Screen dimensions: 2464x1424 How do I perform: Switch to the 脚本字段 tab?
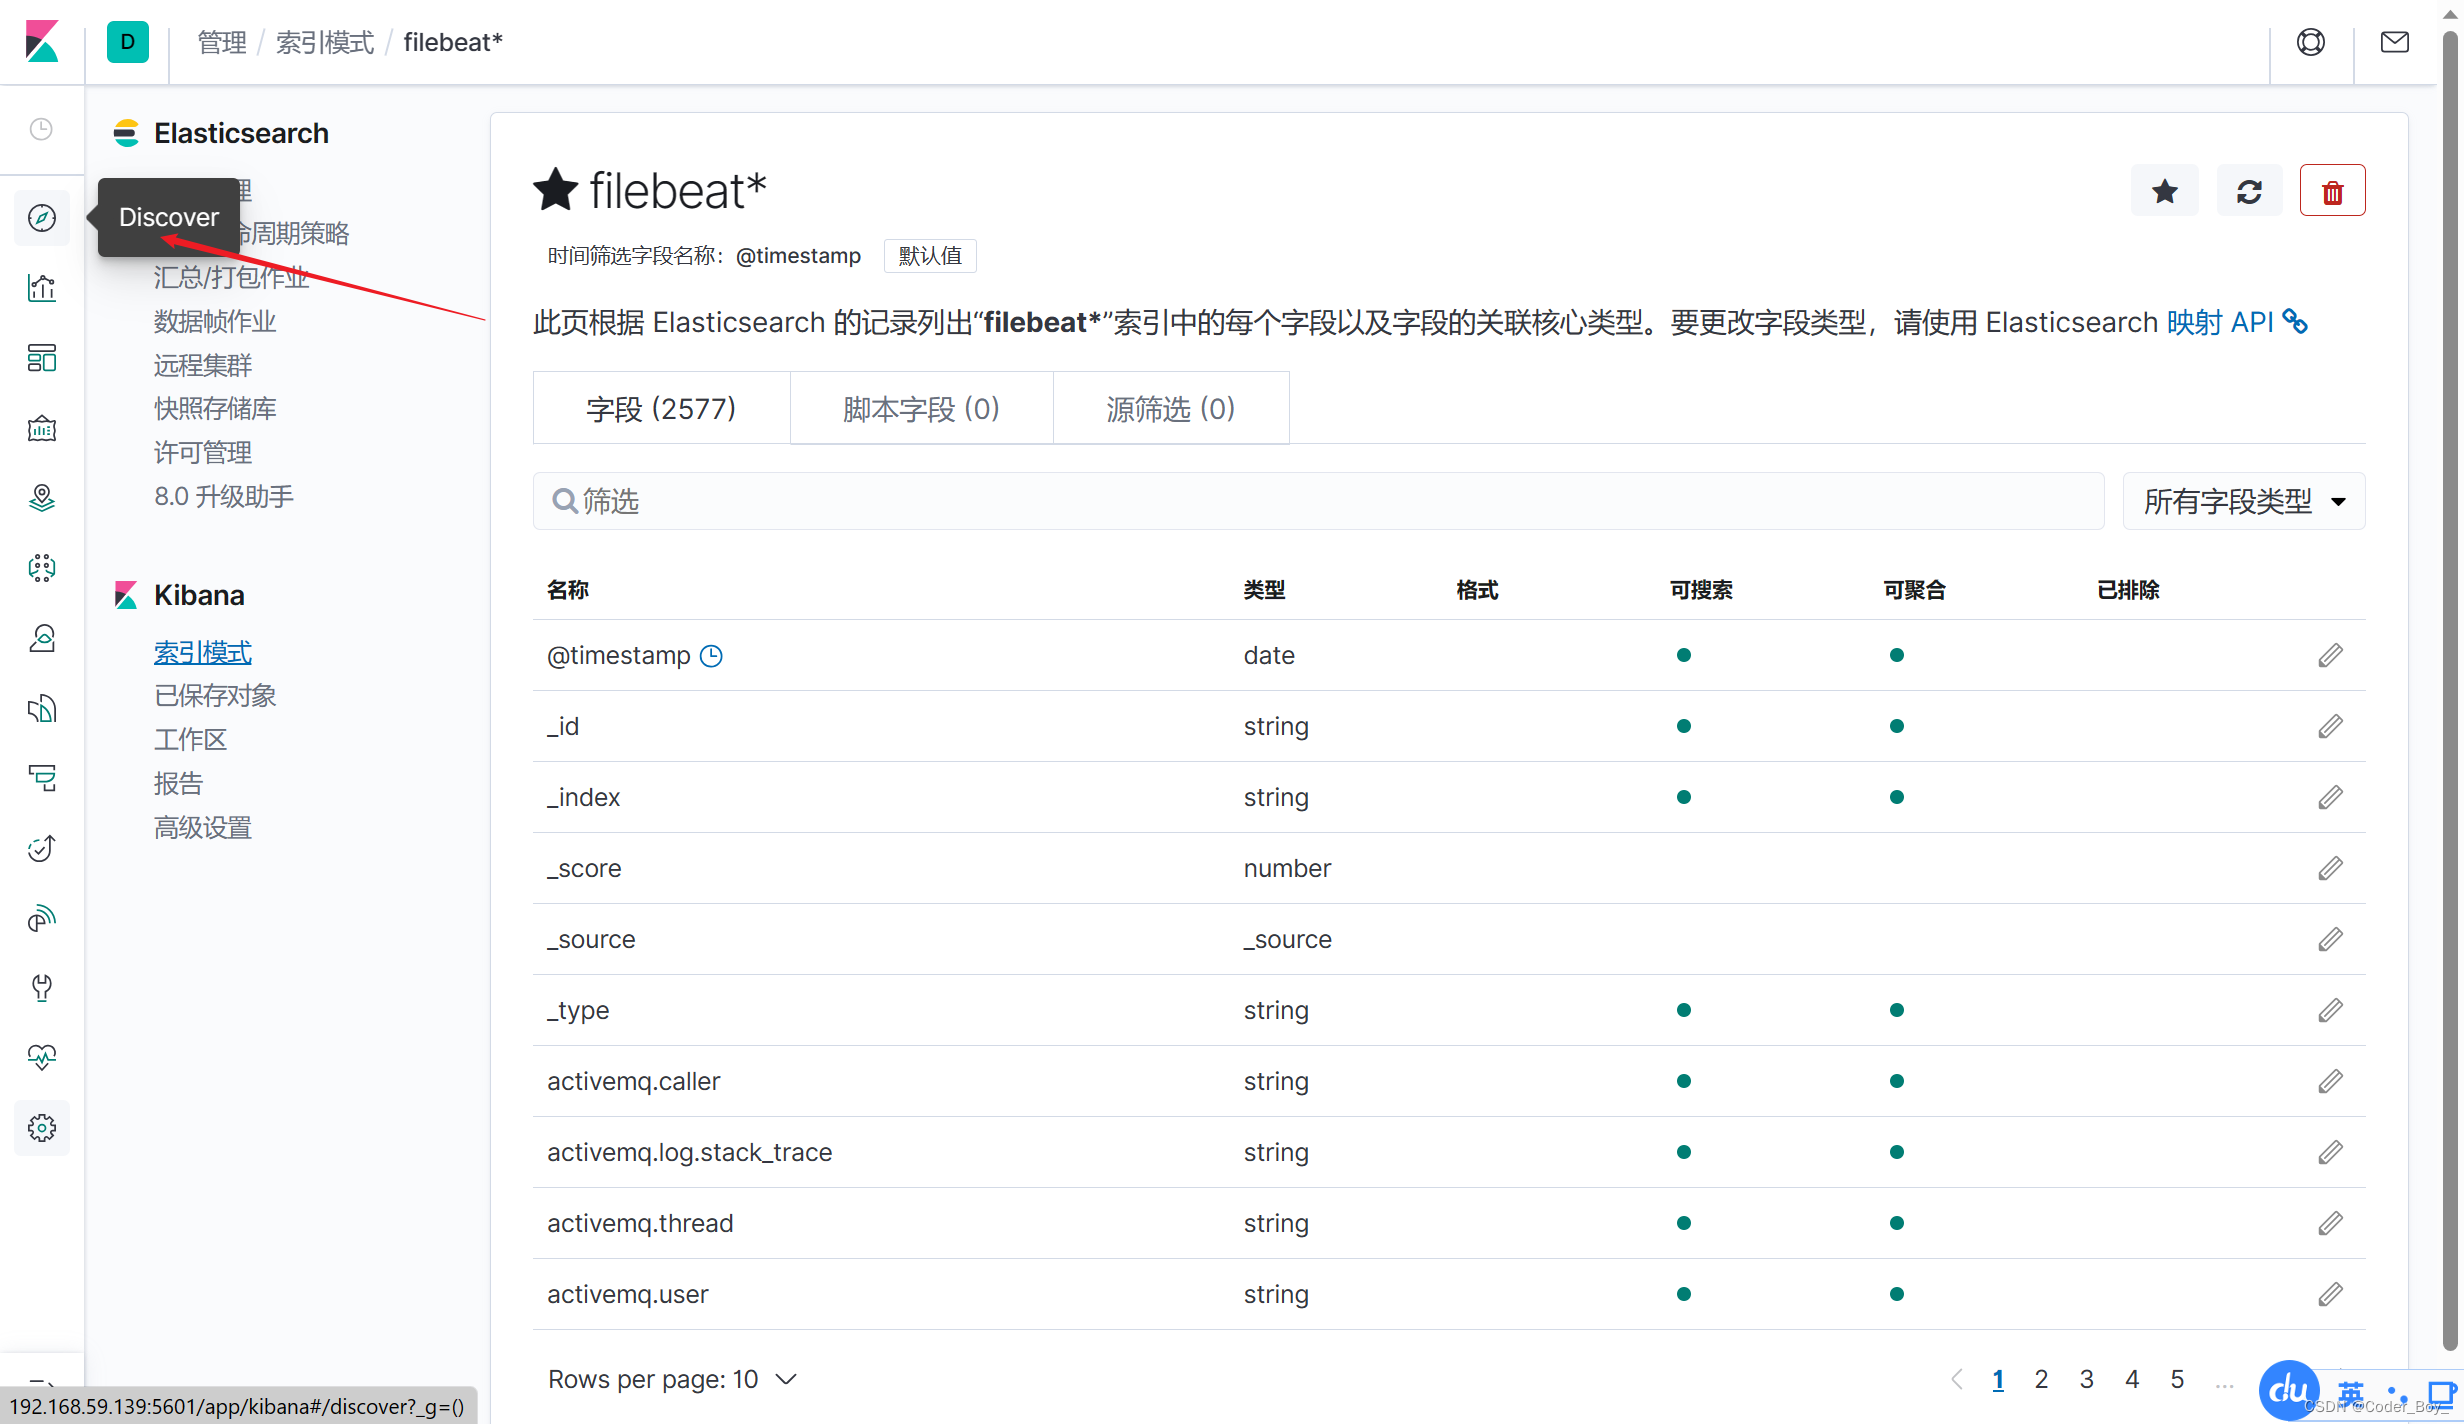[921, 408]
